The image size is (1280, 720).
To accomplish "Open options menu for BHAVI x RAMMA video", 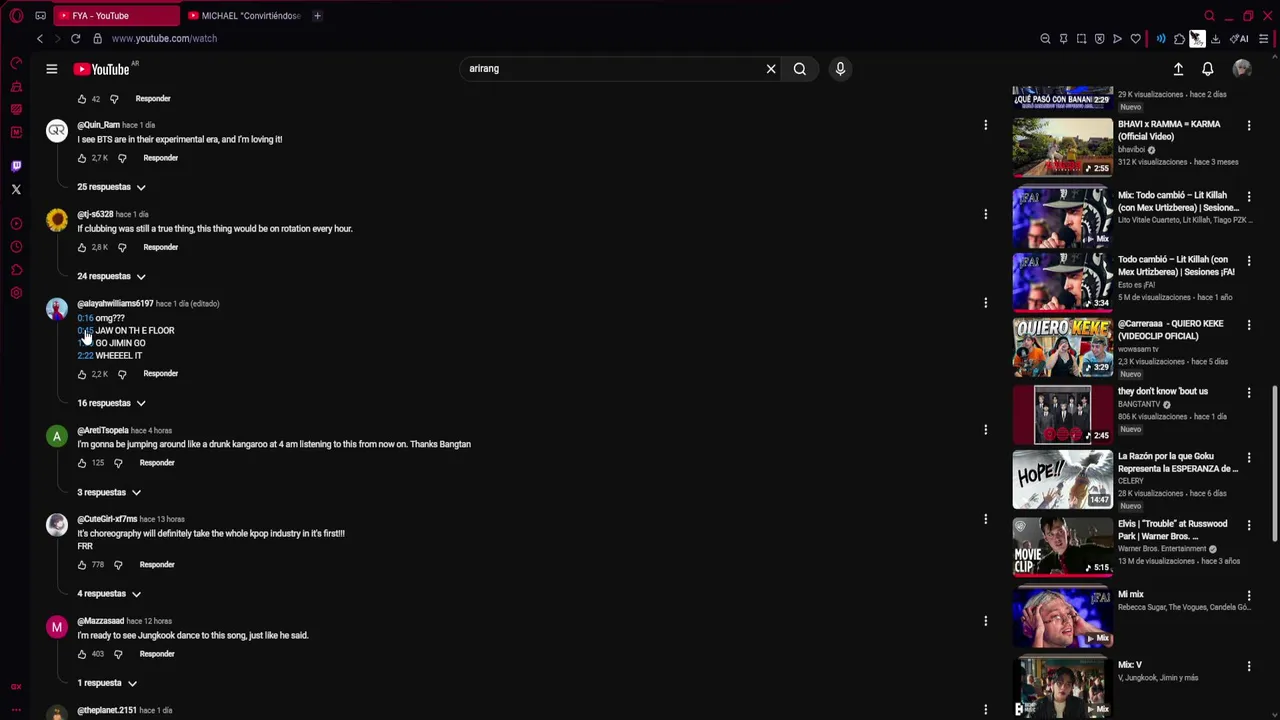I will [1248, 126].
